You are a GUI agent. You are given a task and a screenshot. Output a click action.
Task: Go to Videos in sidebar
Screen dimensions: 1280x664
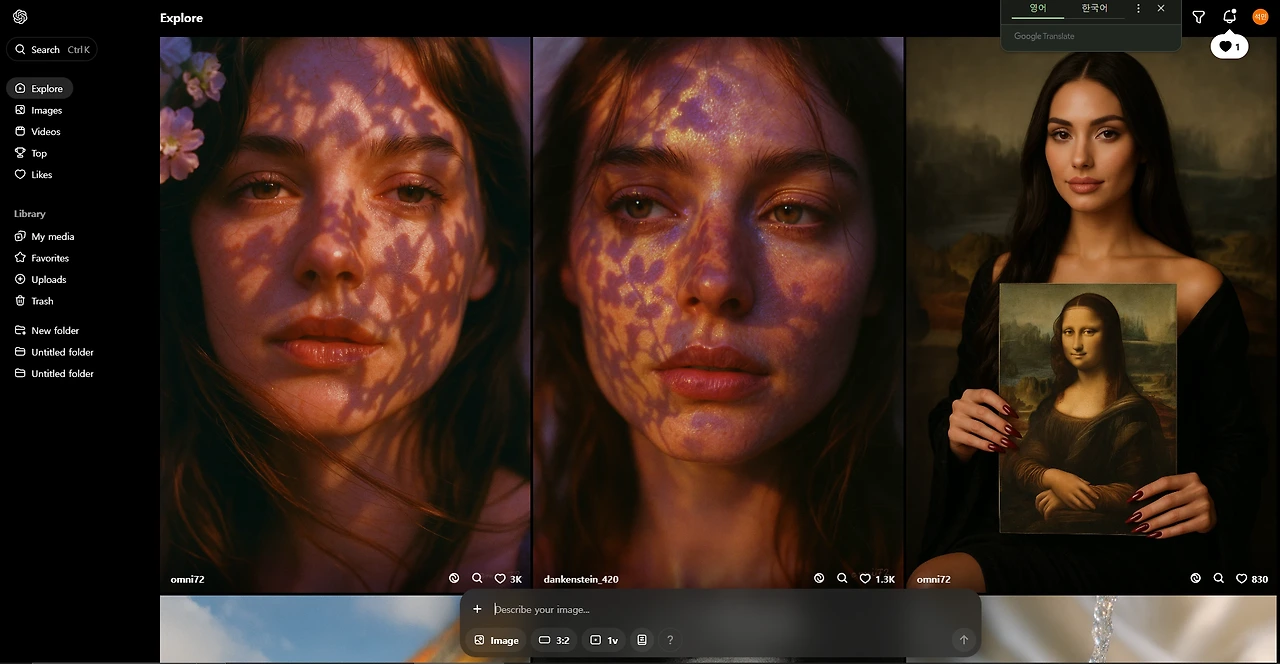38,131
